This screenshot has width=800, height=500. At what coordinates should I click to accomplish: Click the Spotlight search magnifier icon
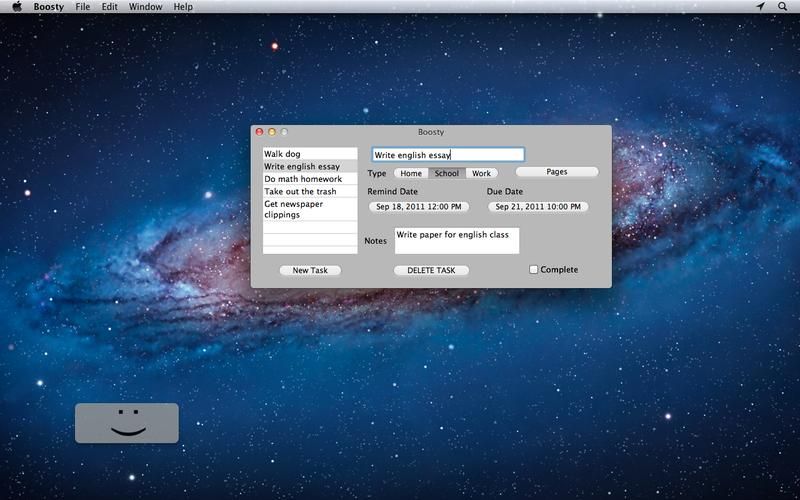pos(783,7)
